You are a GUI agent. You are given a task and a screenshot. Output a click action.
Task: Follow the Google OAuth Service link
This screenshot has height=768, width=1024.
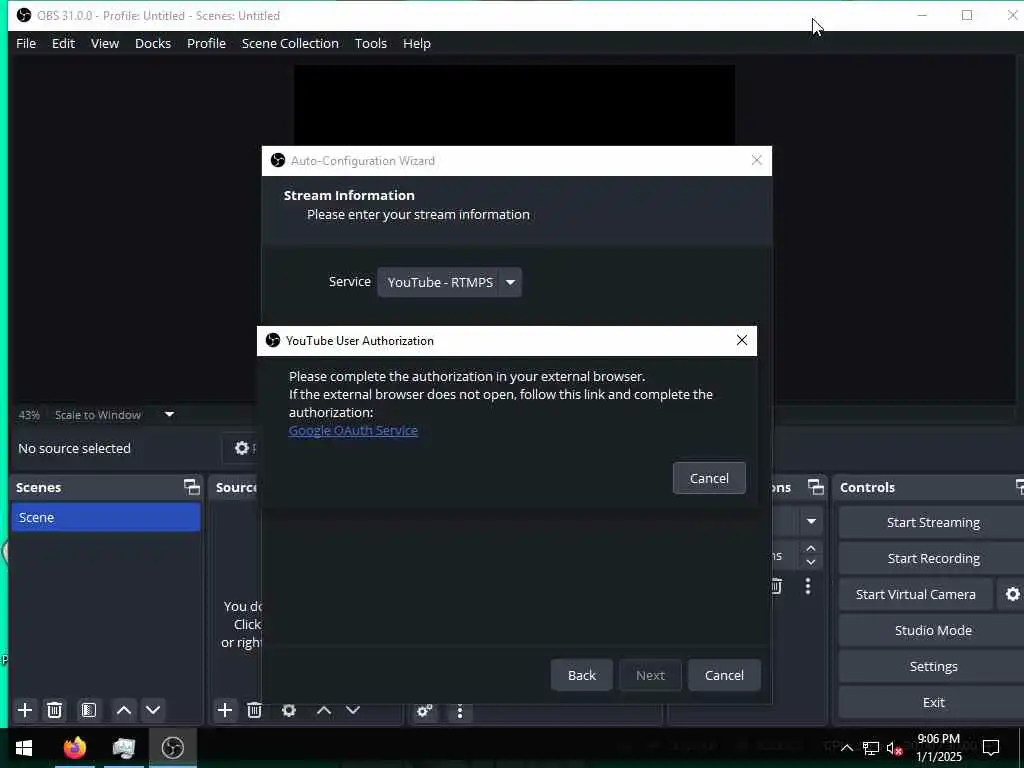point(353,430)
